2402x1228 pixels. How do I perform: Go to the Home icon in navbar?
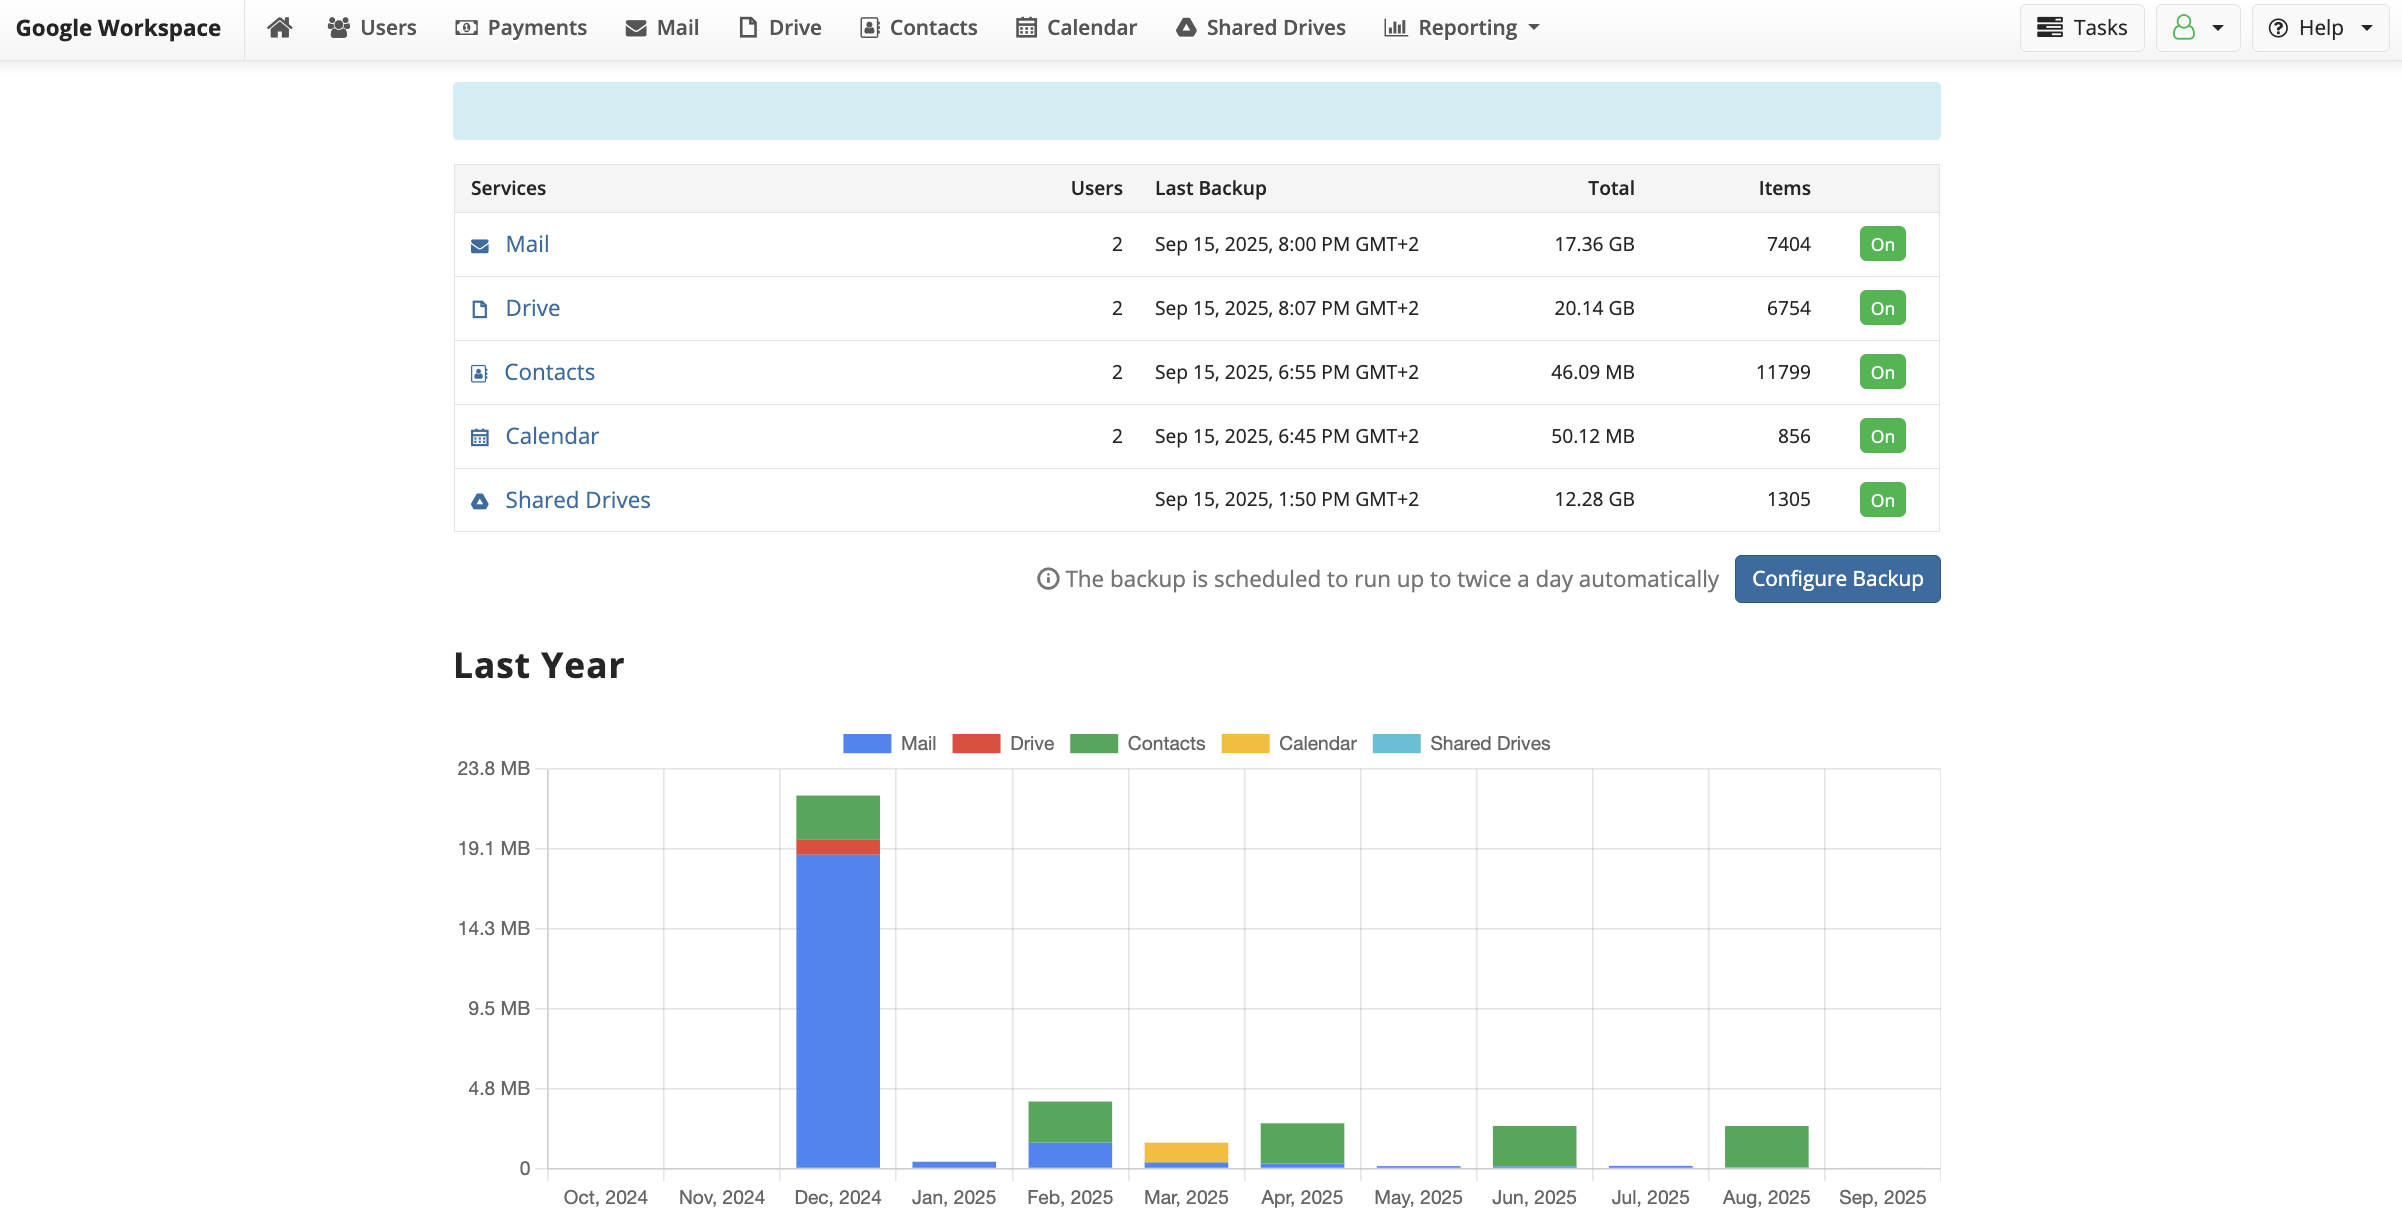click(x=280, y=27)
